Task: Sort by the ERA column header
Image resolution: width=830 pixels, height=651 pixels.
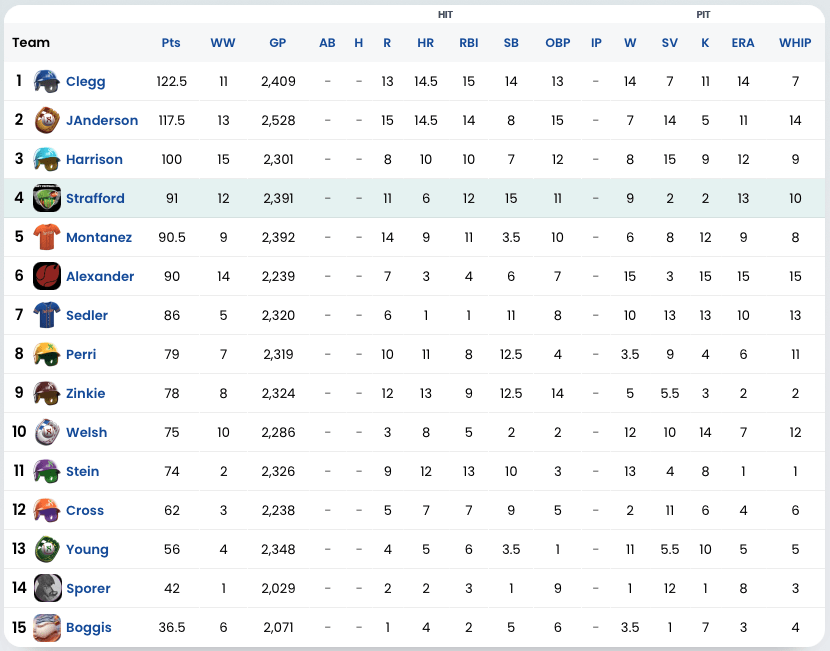Action: click(x=743, y=43)
